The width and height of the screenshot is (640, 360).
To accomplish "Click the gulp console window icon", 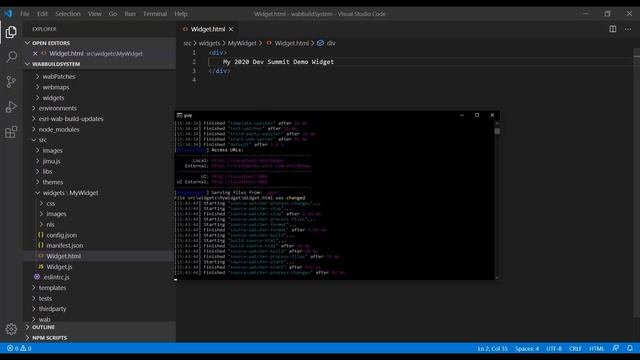I will tap(179, 116).
